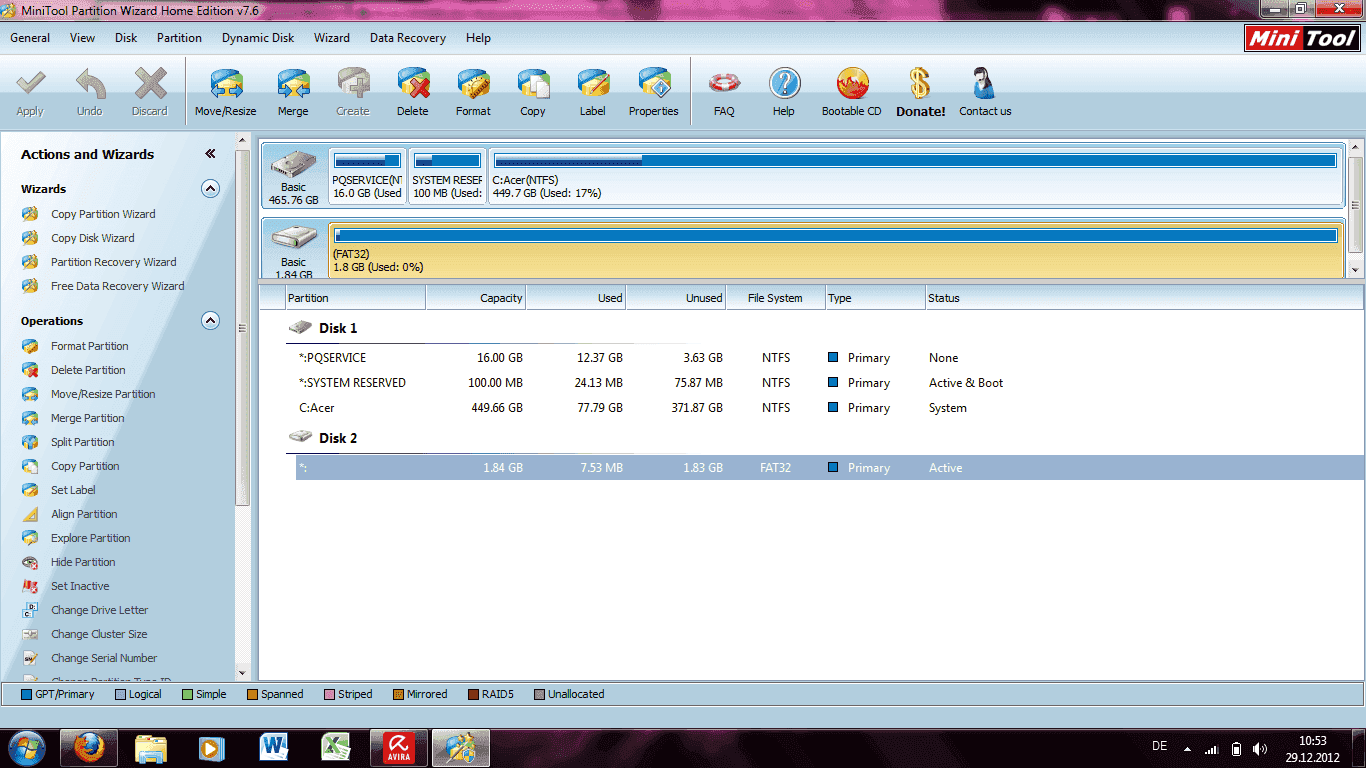Open Windows Explorer from taskbar
The image size is (1366, 768).
click(x=151, y=747)
